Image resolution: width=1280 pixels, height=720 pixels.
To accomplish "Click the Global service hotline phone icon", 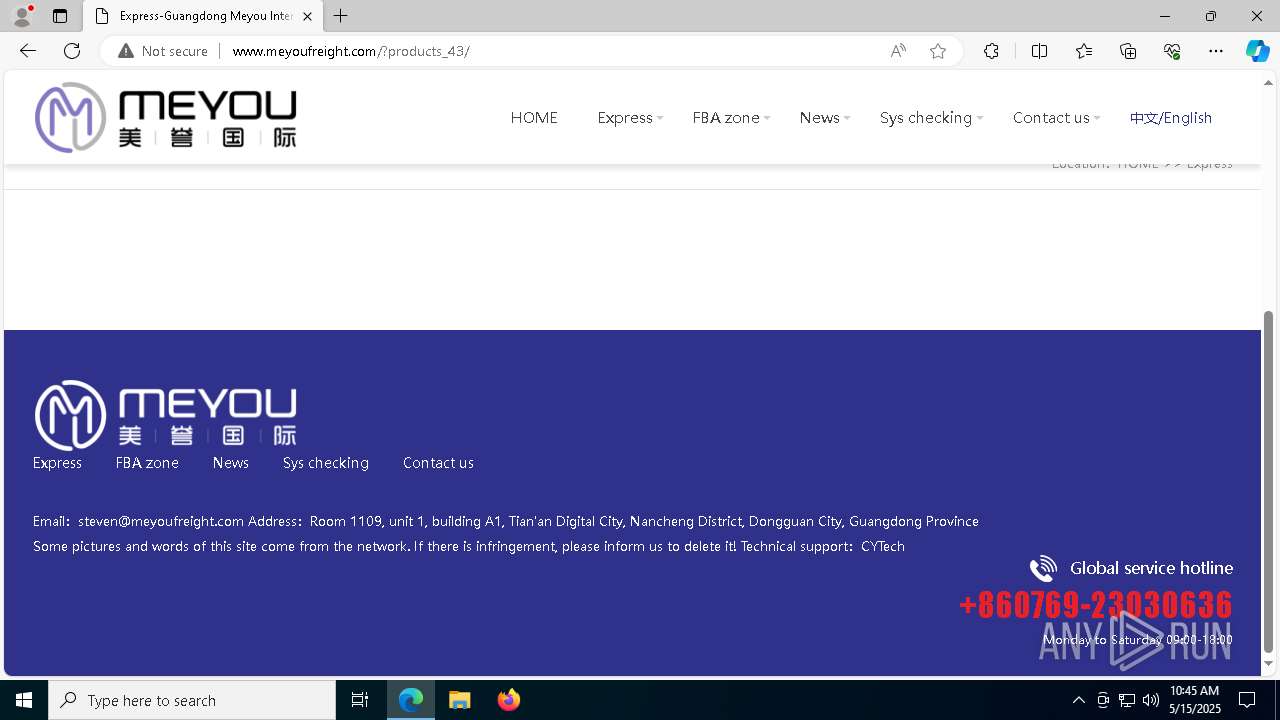I will coord(1043,568).
